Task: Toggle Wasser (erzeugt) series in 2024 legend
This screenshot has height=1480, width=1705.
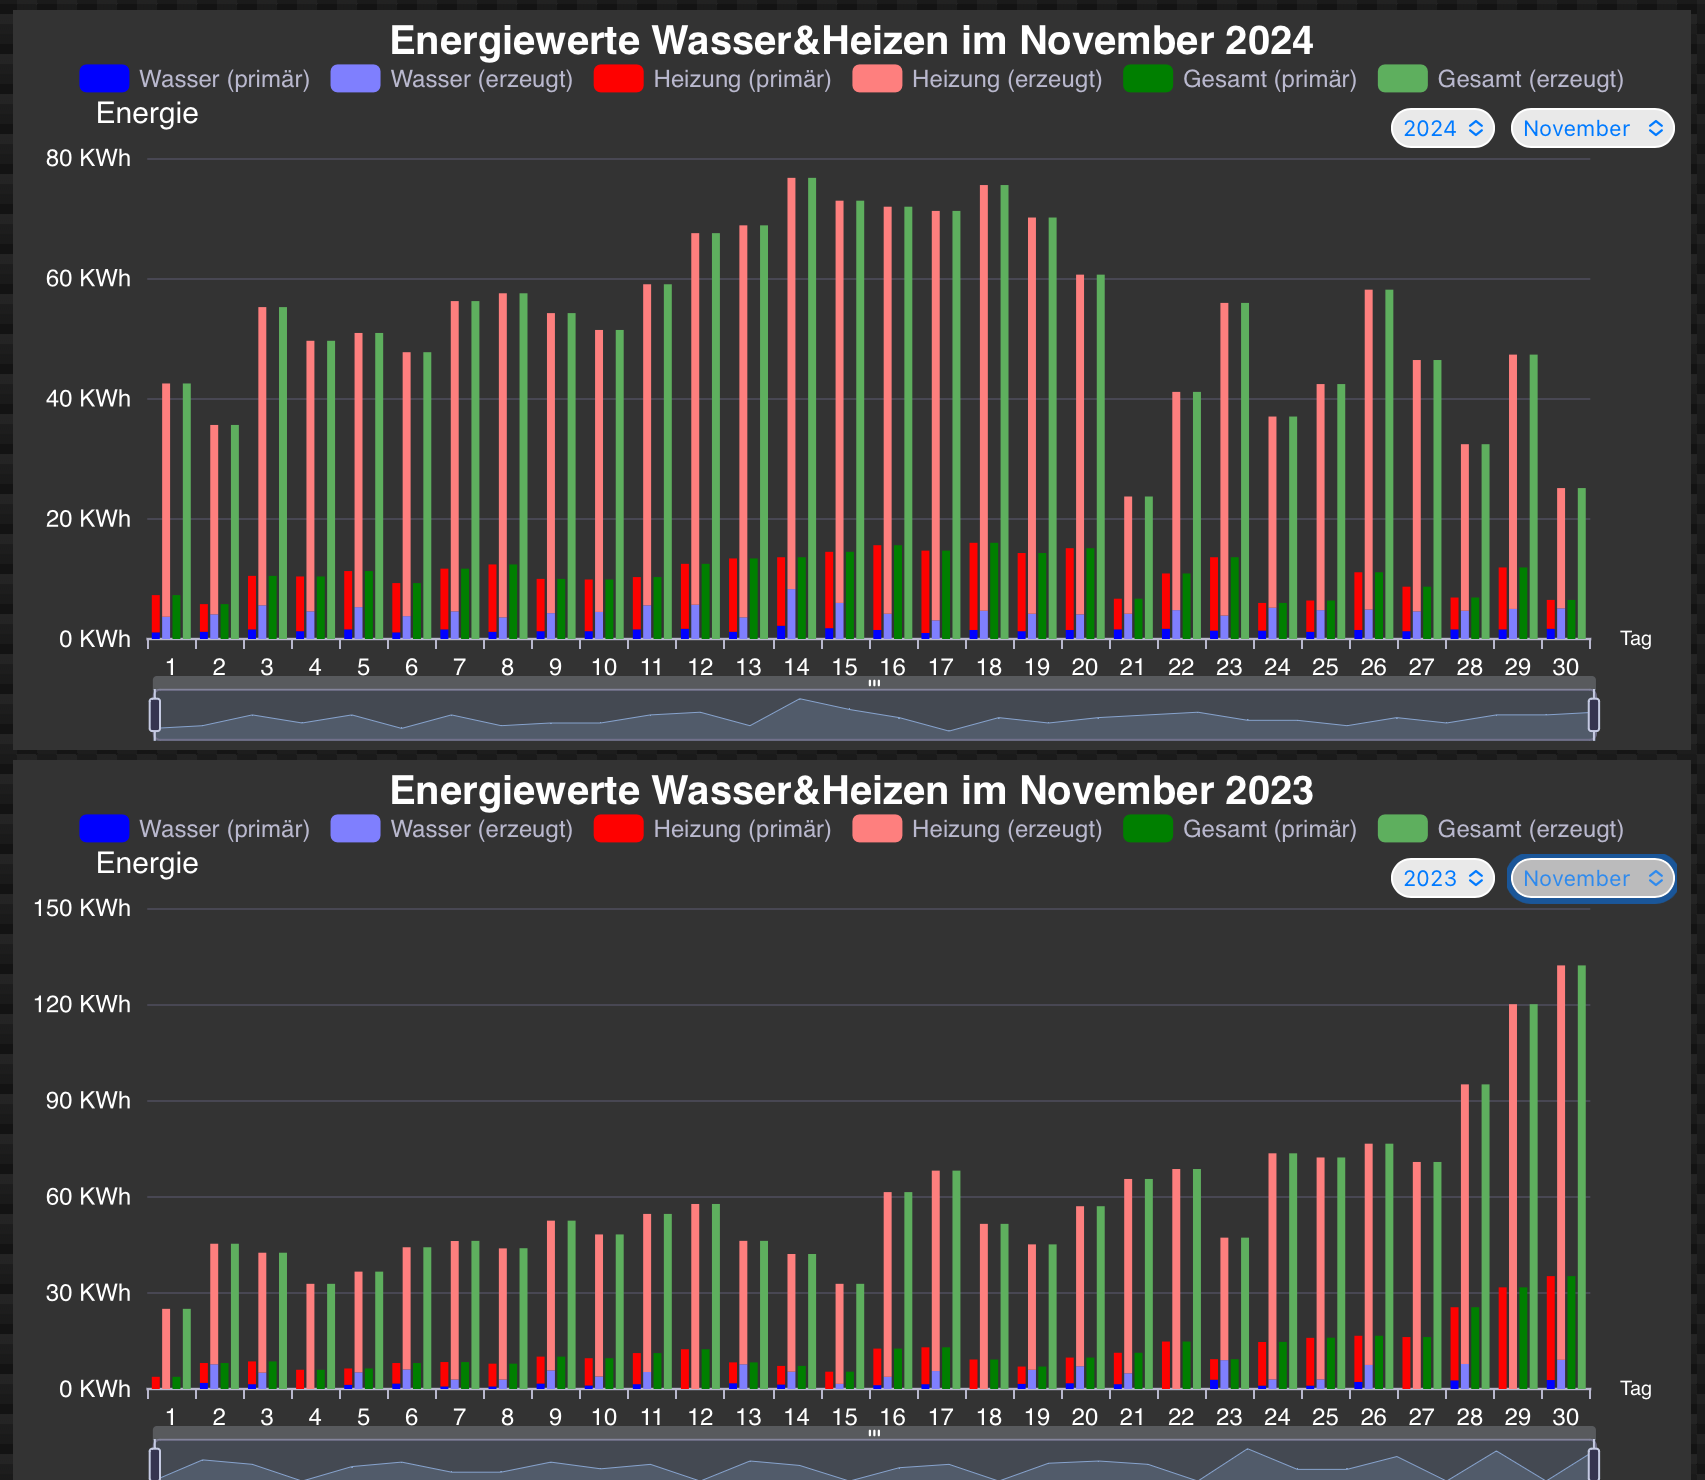Action: (x=452, y=79)
